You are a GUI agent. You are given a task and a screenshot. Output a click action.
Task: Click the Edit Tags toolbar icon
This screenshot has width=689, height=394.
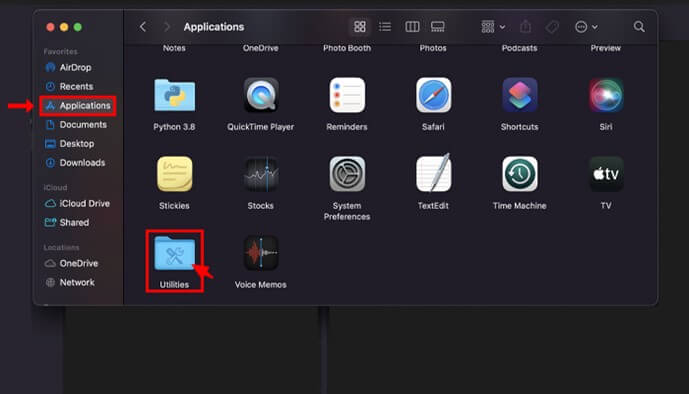552,27
